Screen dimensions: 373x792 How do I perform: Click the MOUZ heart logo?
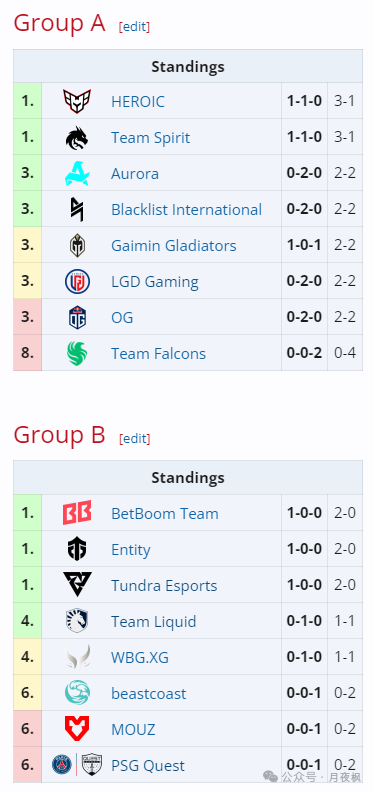[77, 729]
